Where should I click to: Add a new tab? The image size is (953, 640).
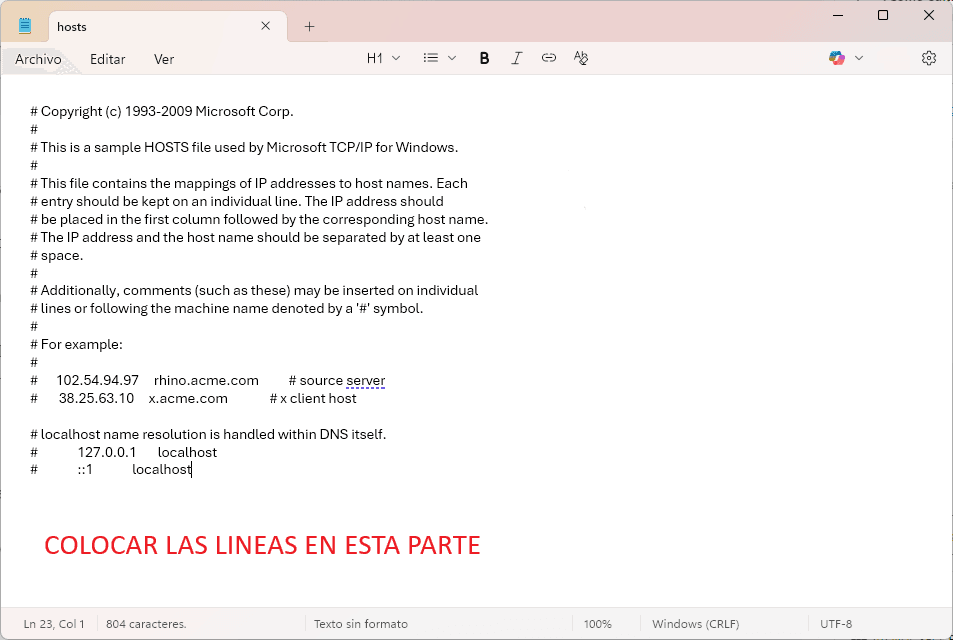309,27
